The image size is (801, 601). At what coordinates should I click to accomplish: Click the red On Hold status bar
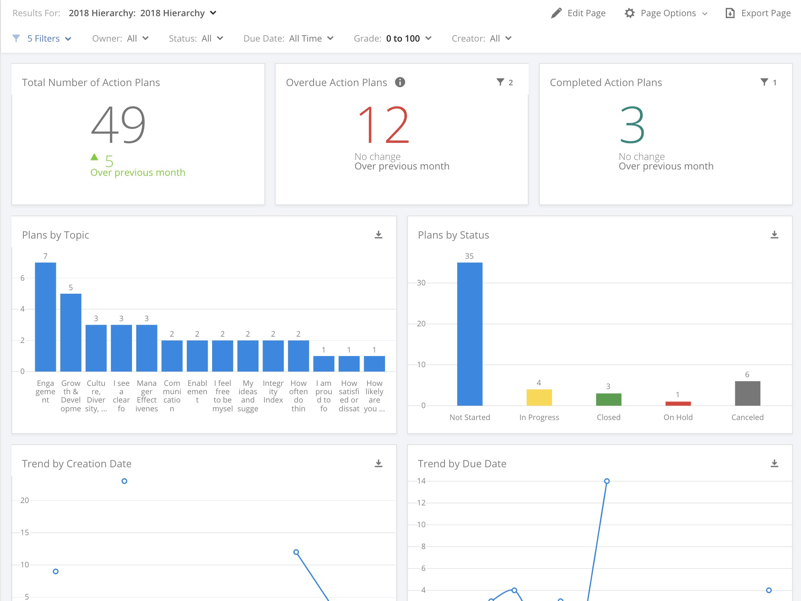pyautogui.click(x=678, y=404)
